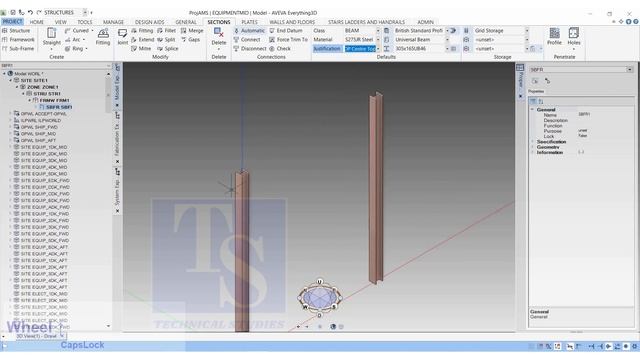
Task: Switch to the ADMIN ribbon tab
Action: [425, 22]
